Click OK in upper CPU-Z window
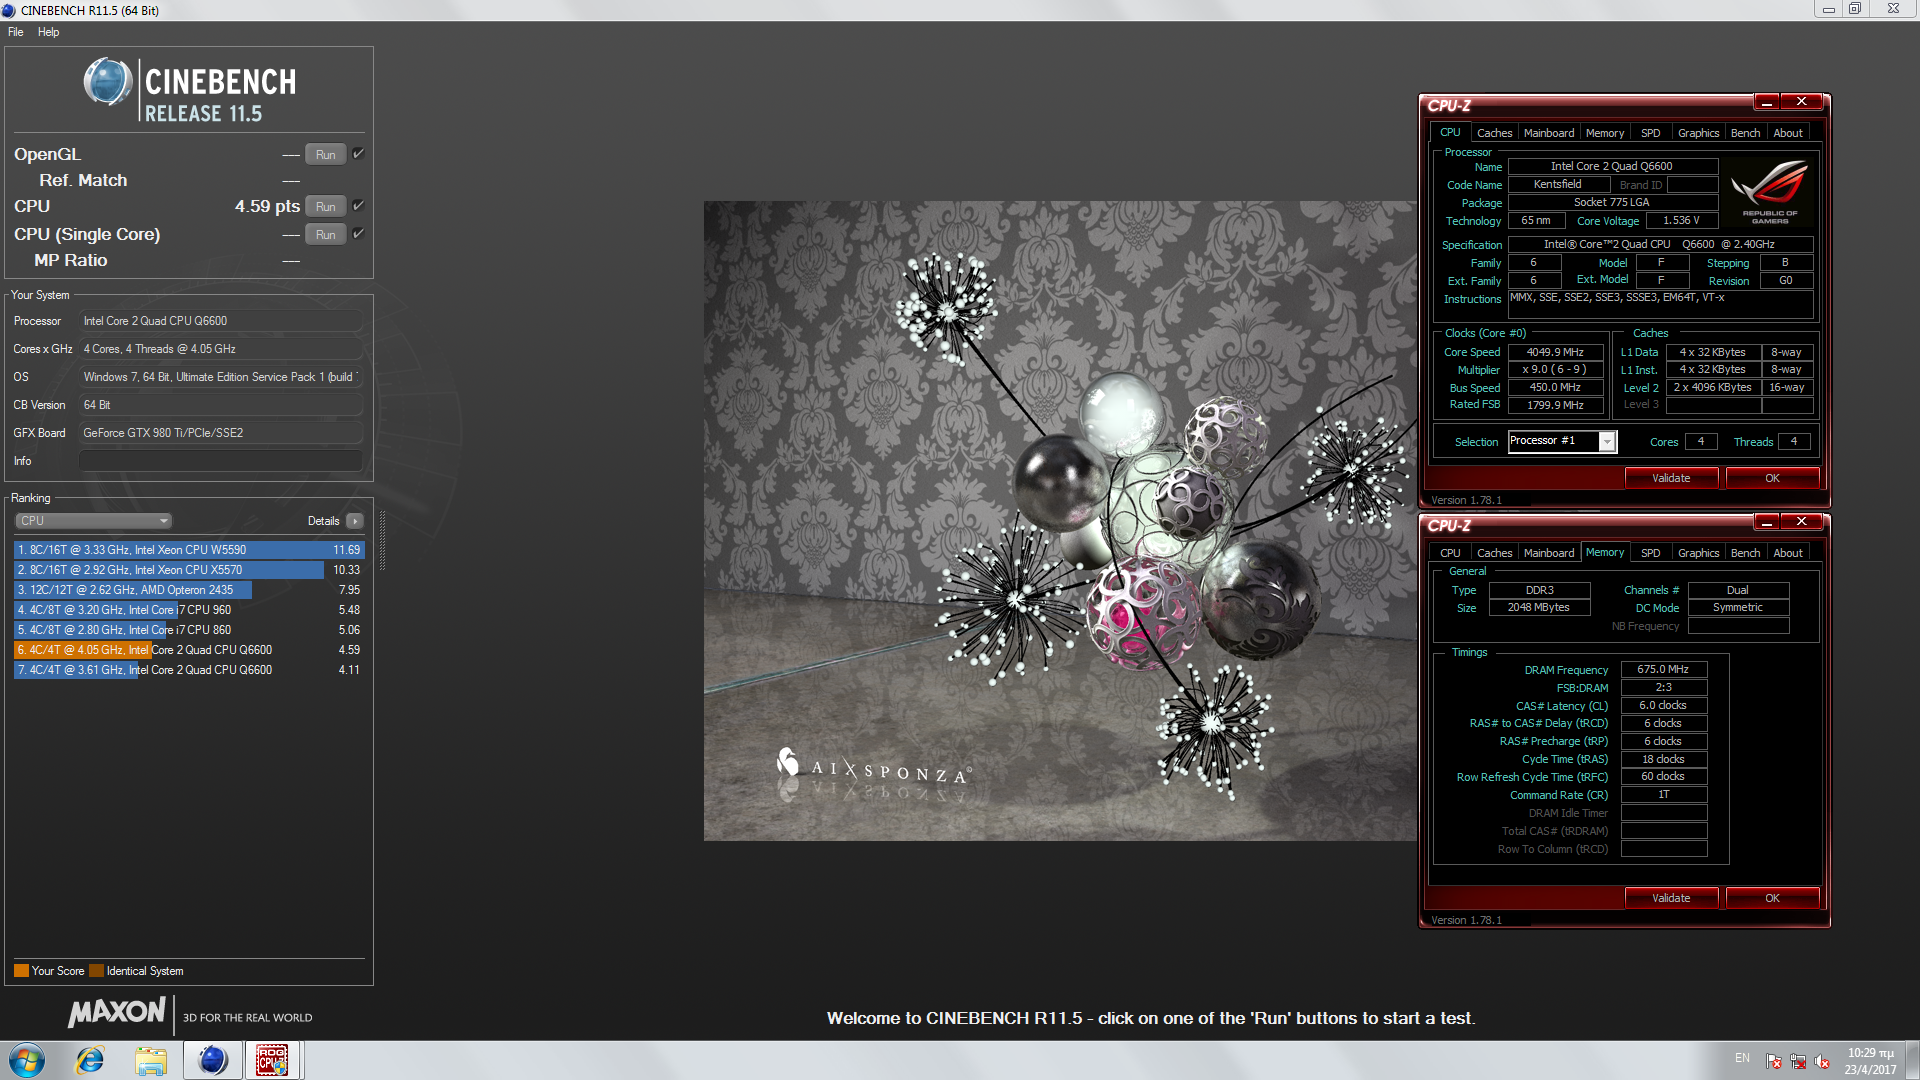1920x1080 pixels. click(x=1772, y=478)
